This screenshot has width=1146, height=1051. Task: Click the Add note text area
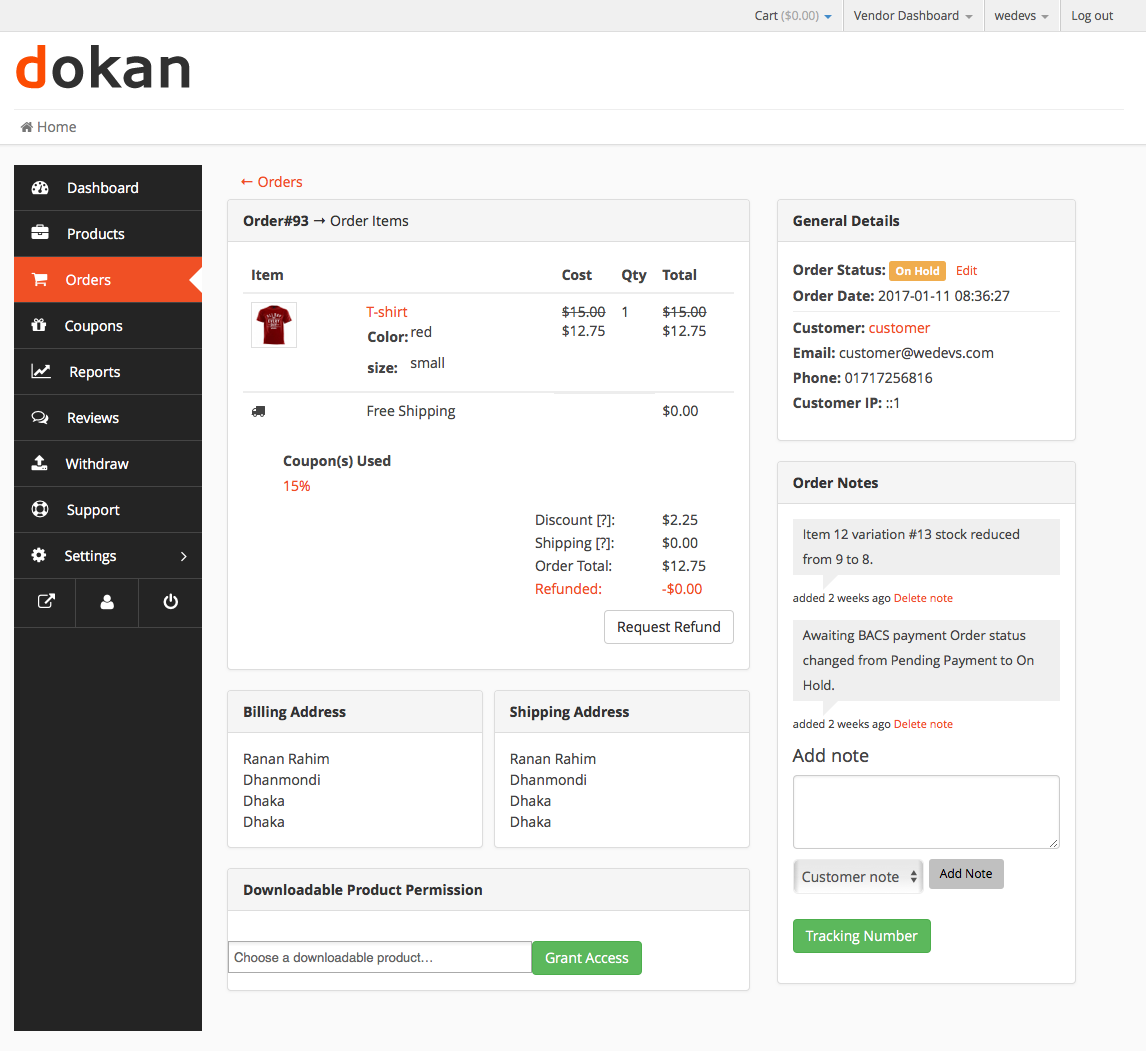pos(926,812)
